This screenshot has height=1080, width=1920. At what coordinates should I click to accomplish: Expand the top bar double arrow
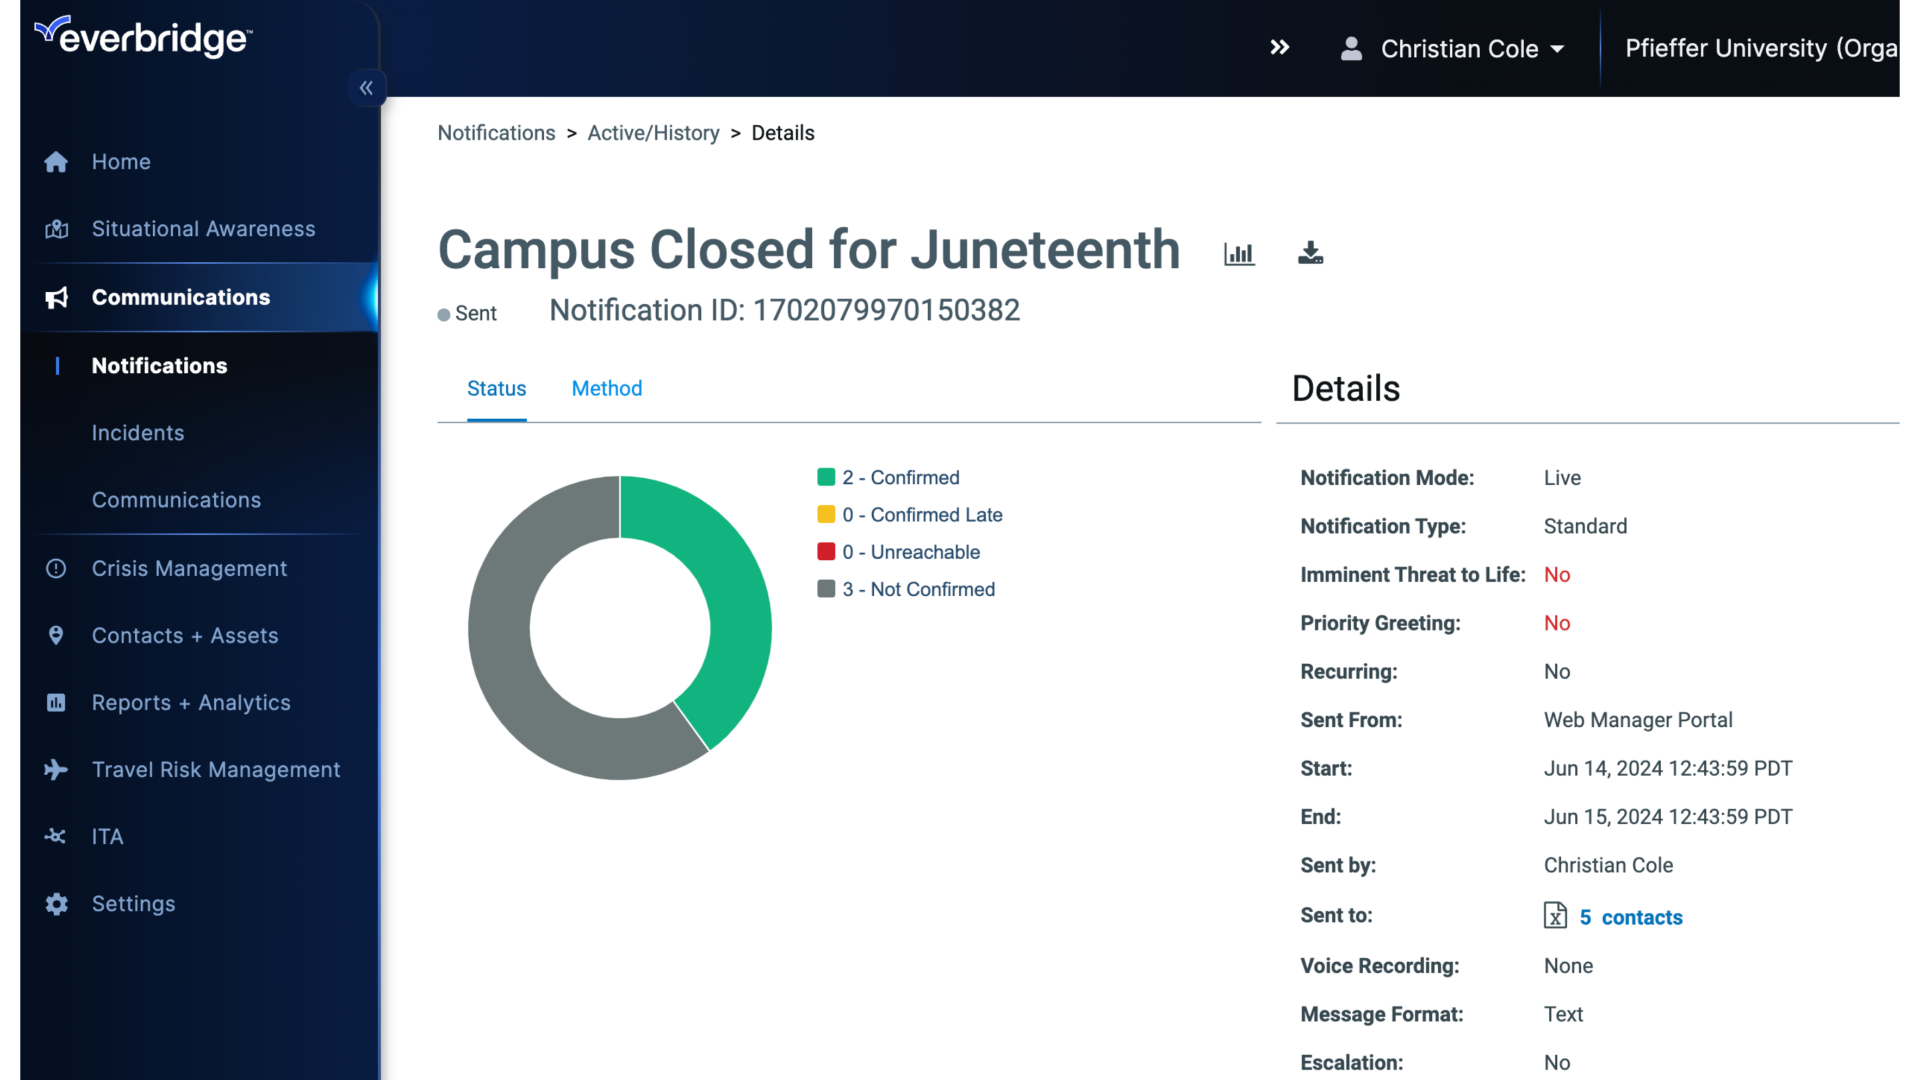coord(1279,47)
